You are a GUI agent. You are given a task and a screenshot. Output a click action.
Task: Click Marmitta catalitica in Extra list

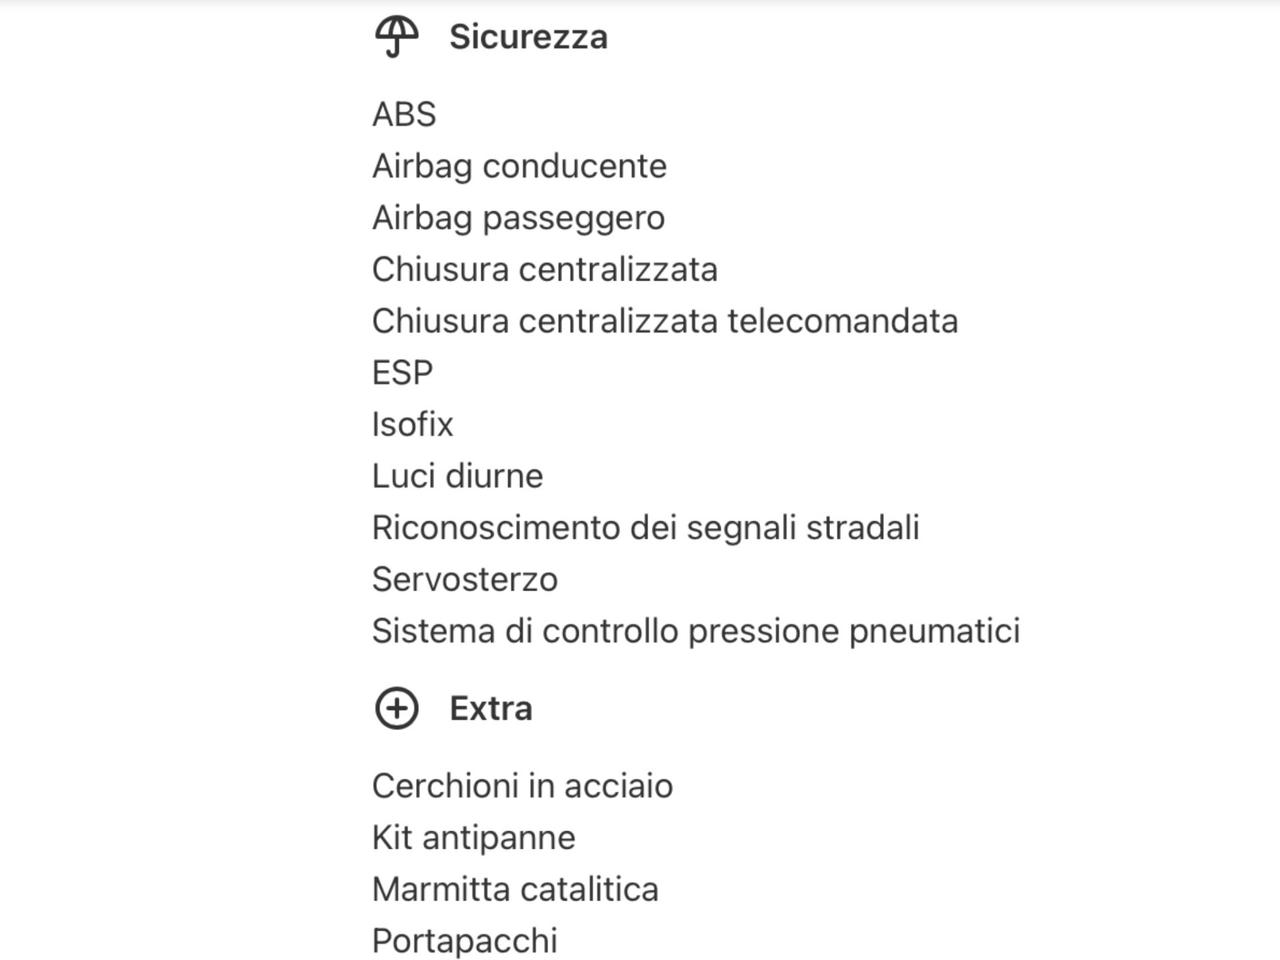coord(515,889)
